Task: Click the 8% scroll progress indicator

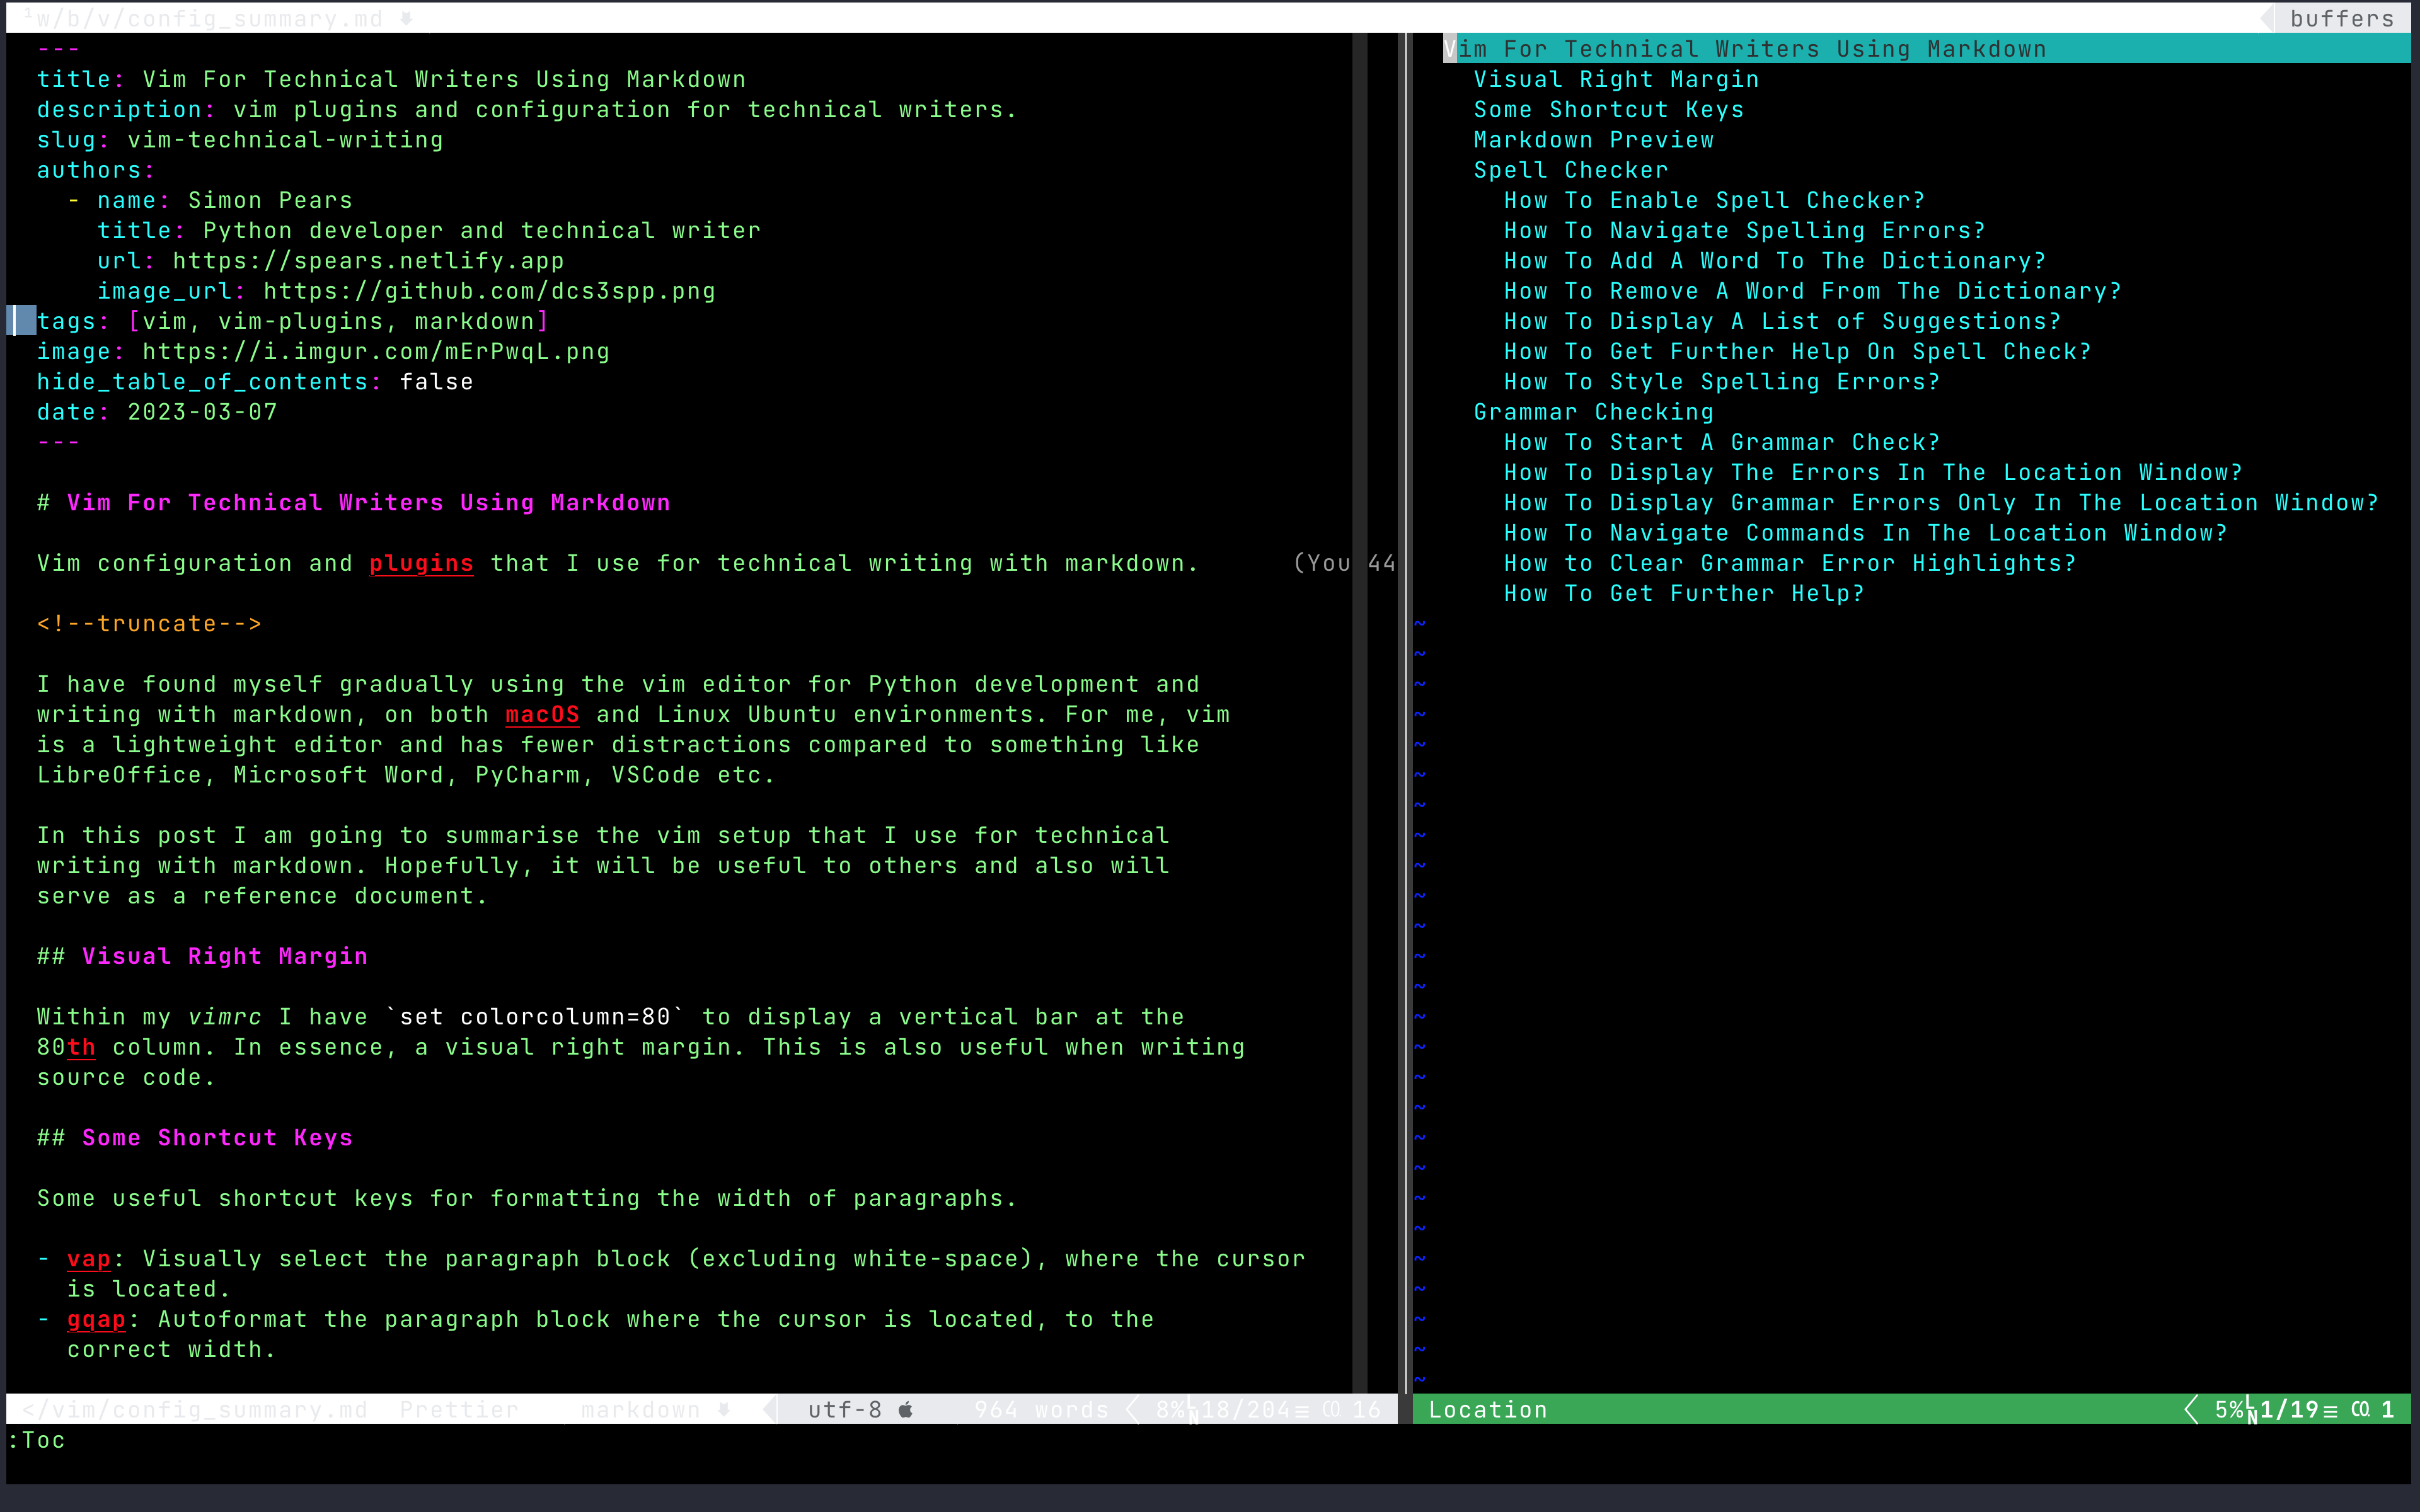Action: point(1172,1409)
